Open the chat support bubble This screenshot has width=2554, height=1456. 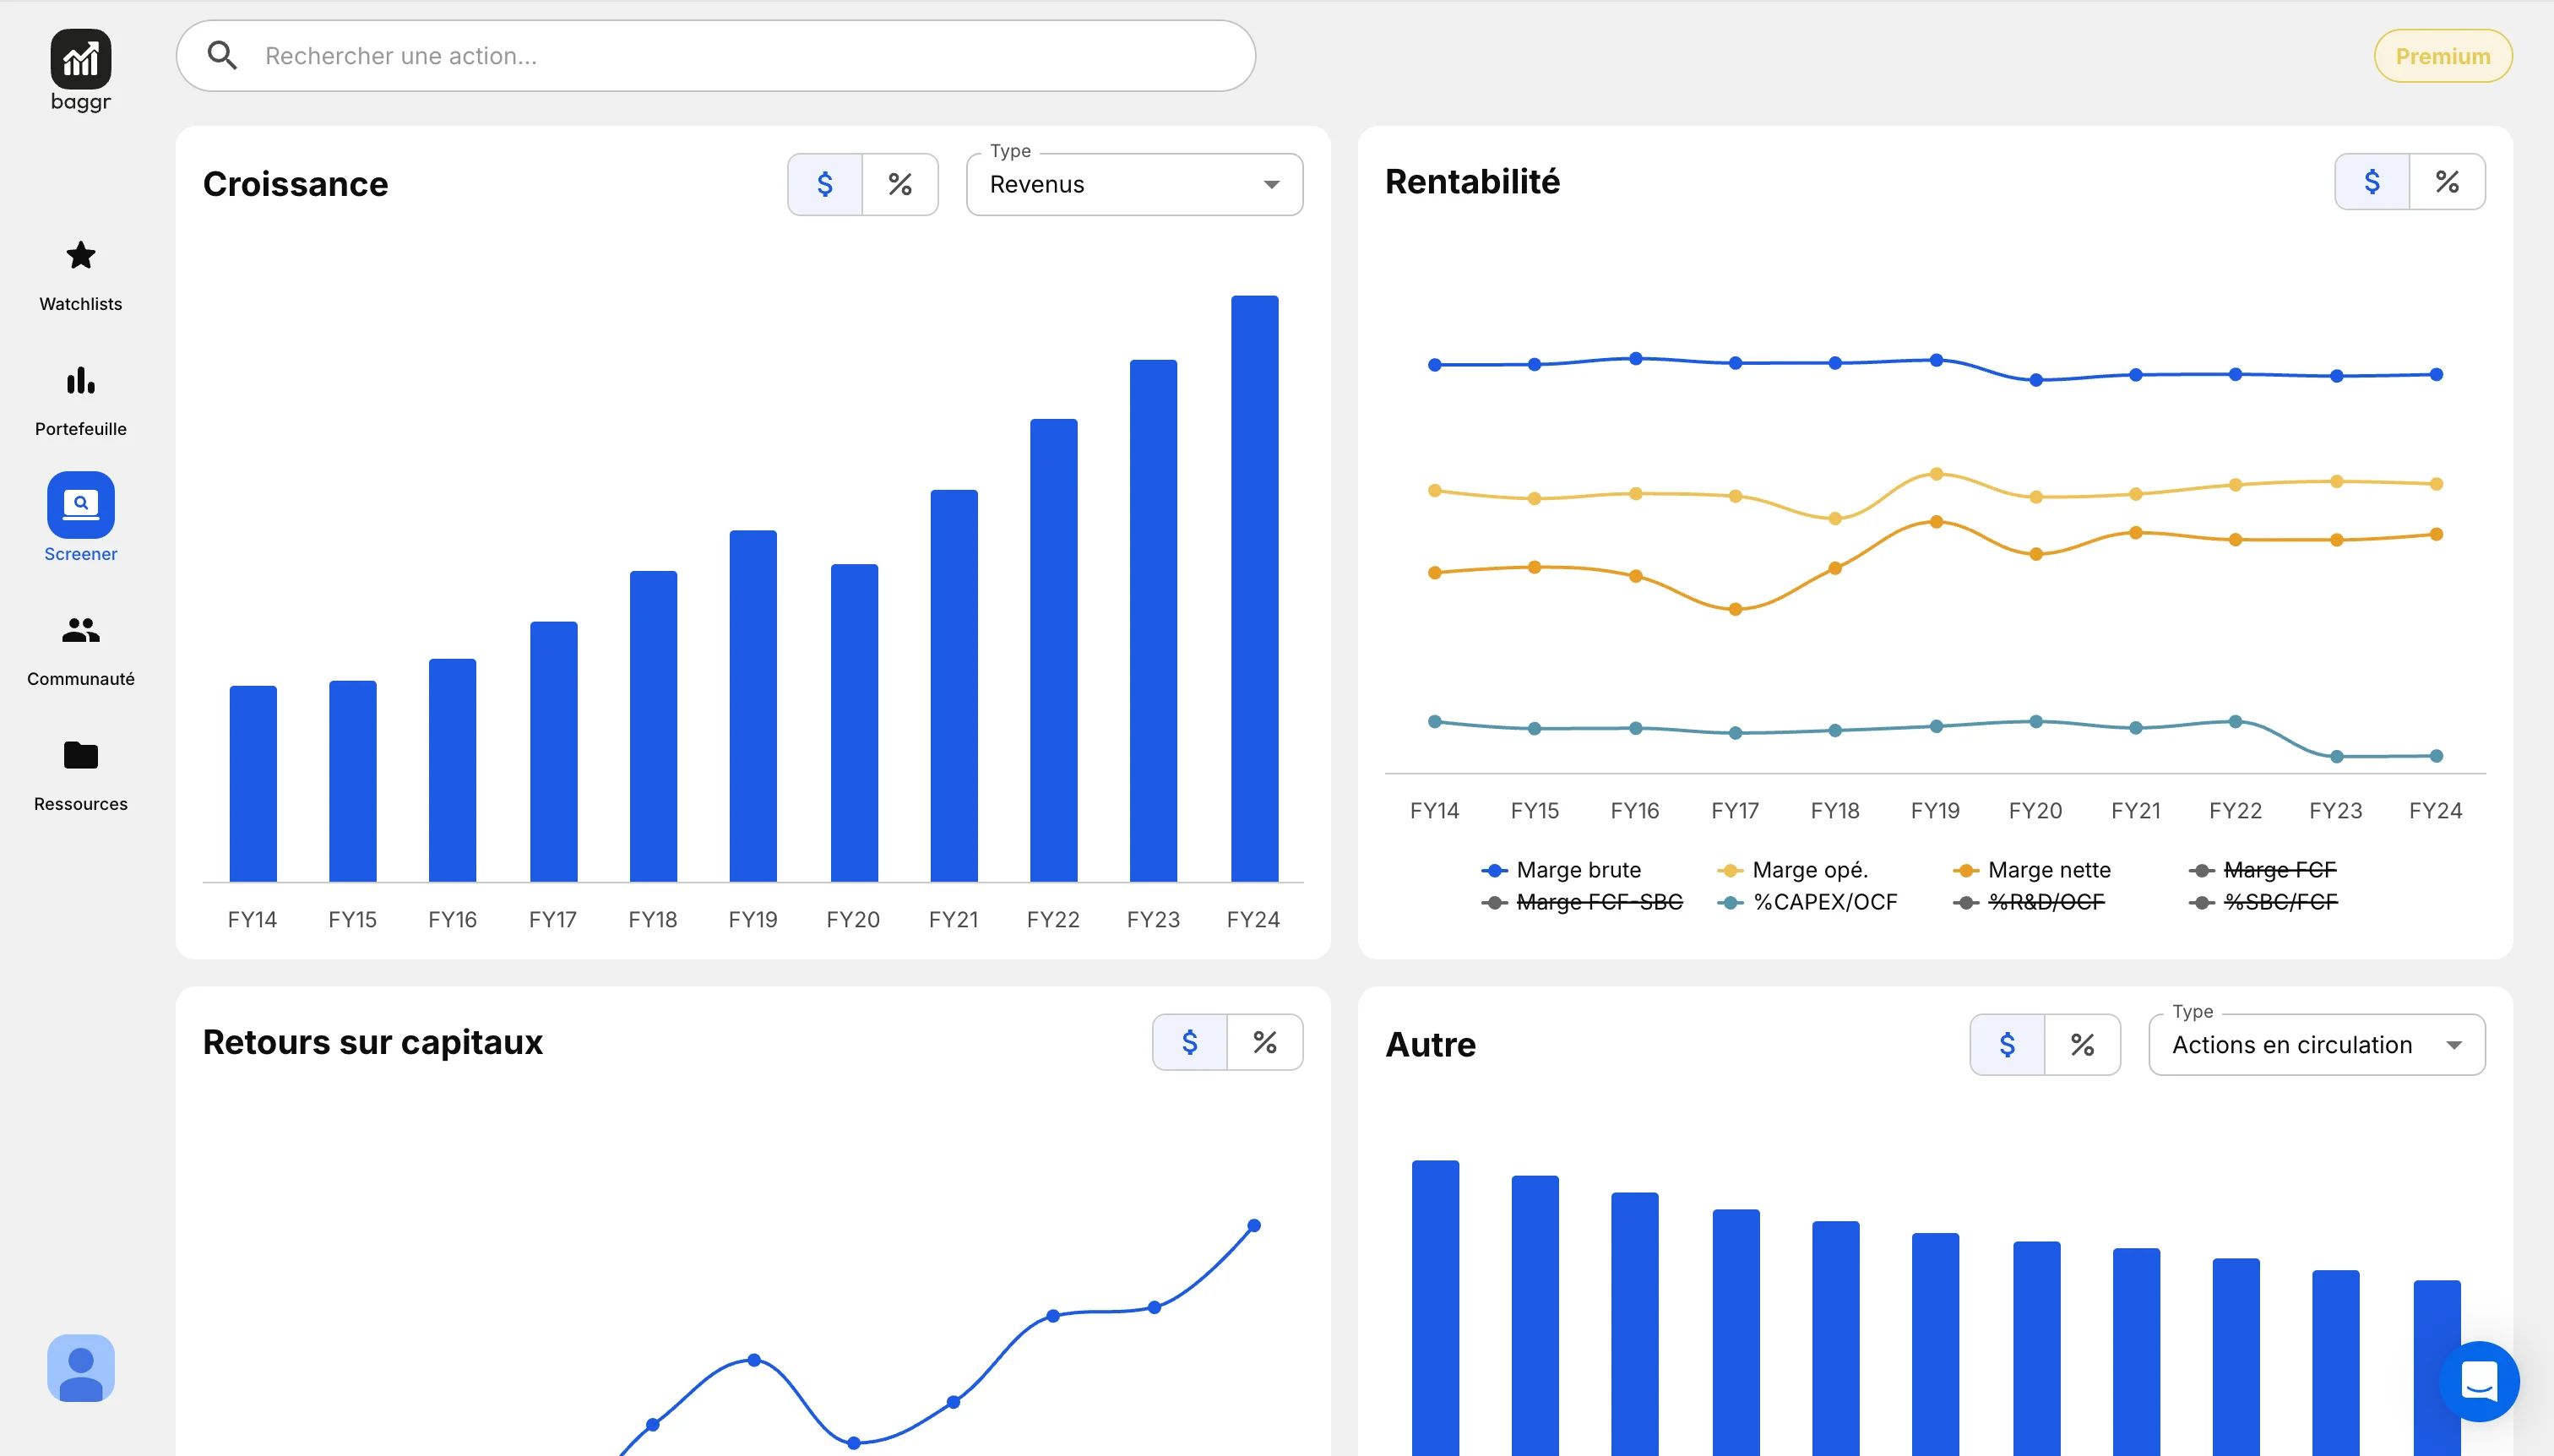[2478, 1381]
